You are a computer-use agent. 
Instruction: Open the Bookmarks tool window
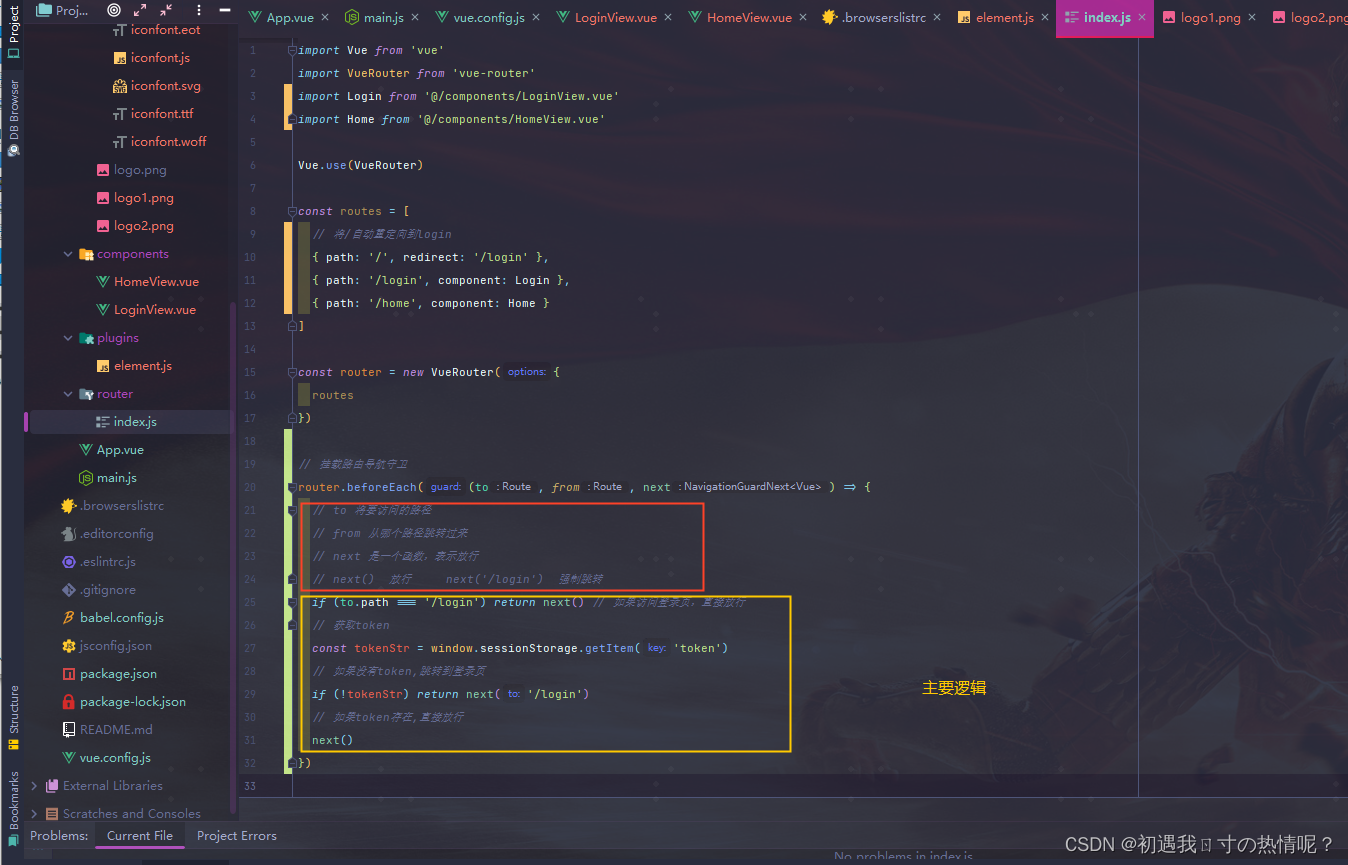tap(13, 808)
